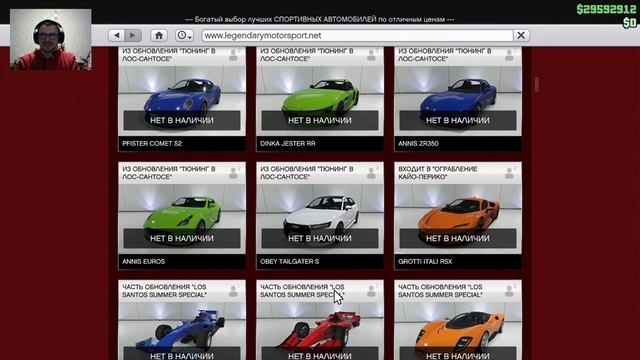Click the seats icon on Obey Tailgater S card
This screenshot has width=640, height=360.
point(371,173)
